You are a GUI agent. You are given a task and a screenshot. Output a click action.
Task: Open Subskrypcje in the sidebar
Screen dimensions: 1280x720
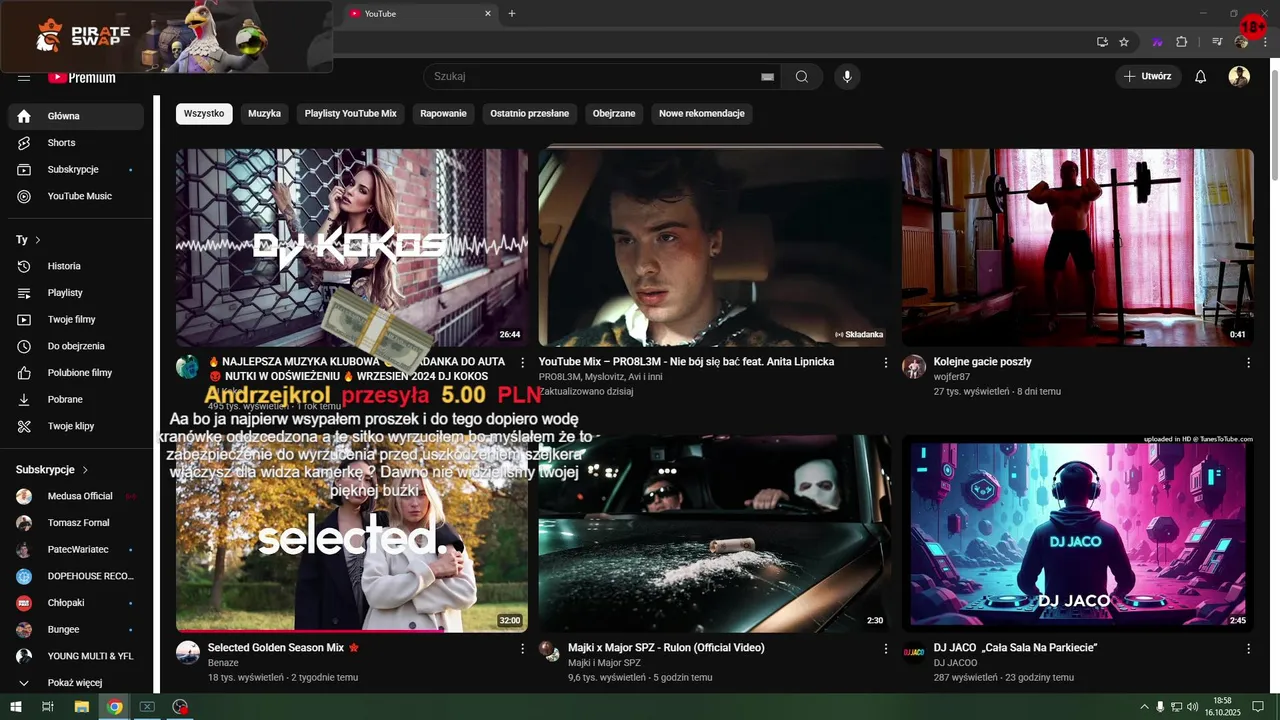76,170
